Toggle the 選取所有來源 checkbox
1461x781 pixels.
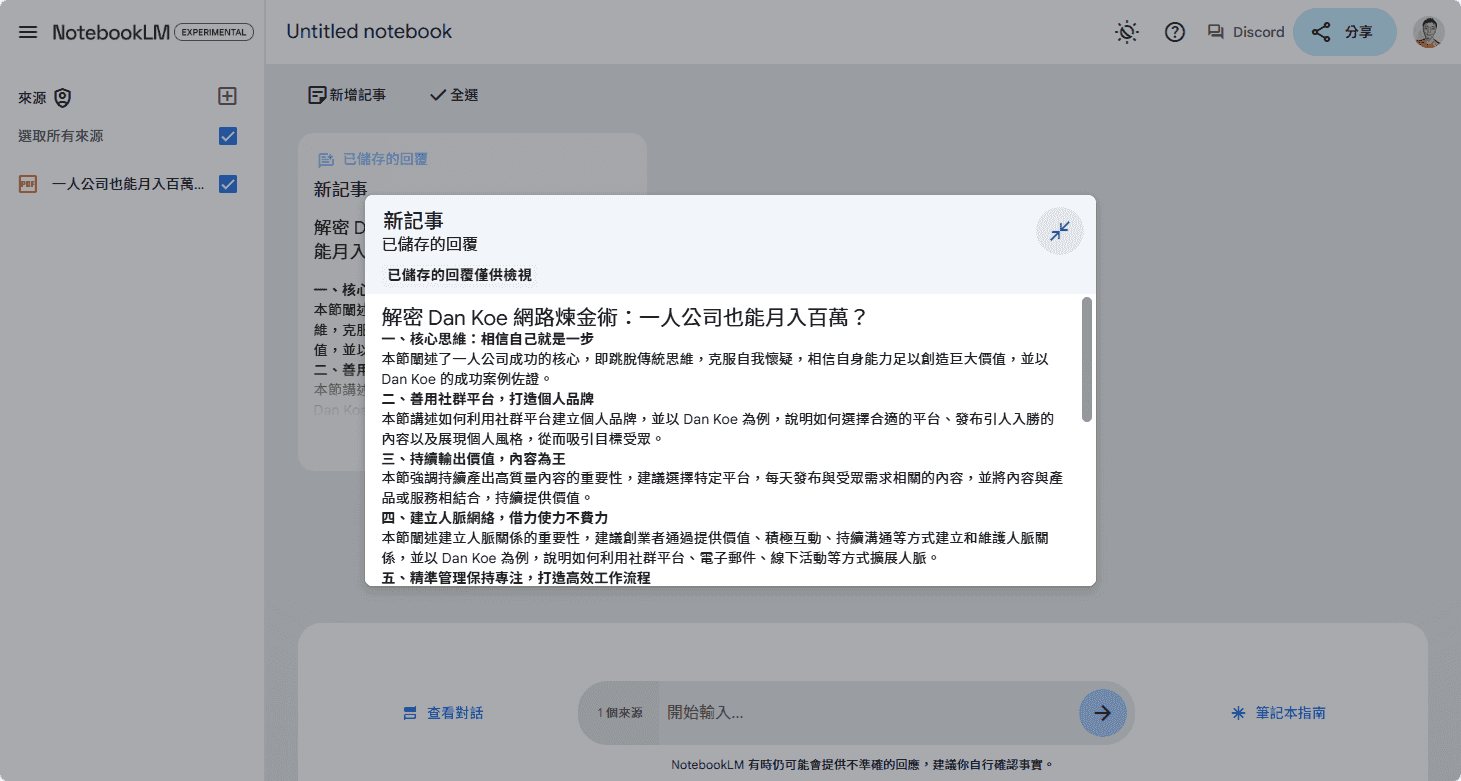tap(228, 136)
